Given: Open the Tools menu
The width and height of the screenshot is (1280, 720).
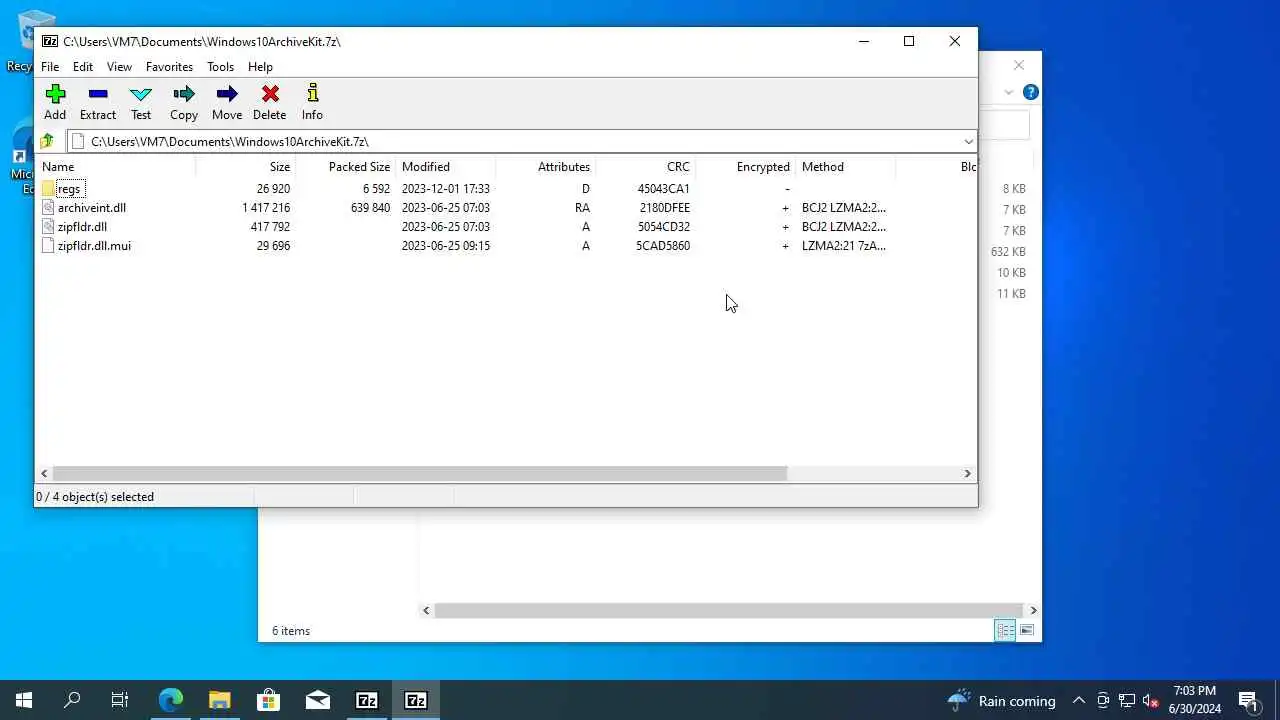Looking at the screenshot, I should pyautogui.click(x=220, y=67).
